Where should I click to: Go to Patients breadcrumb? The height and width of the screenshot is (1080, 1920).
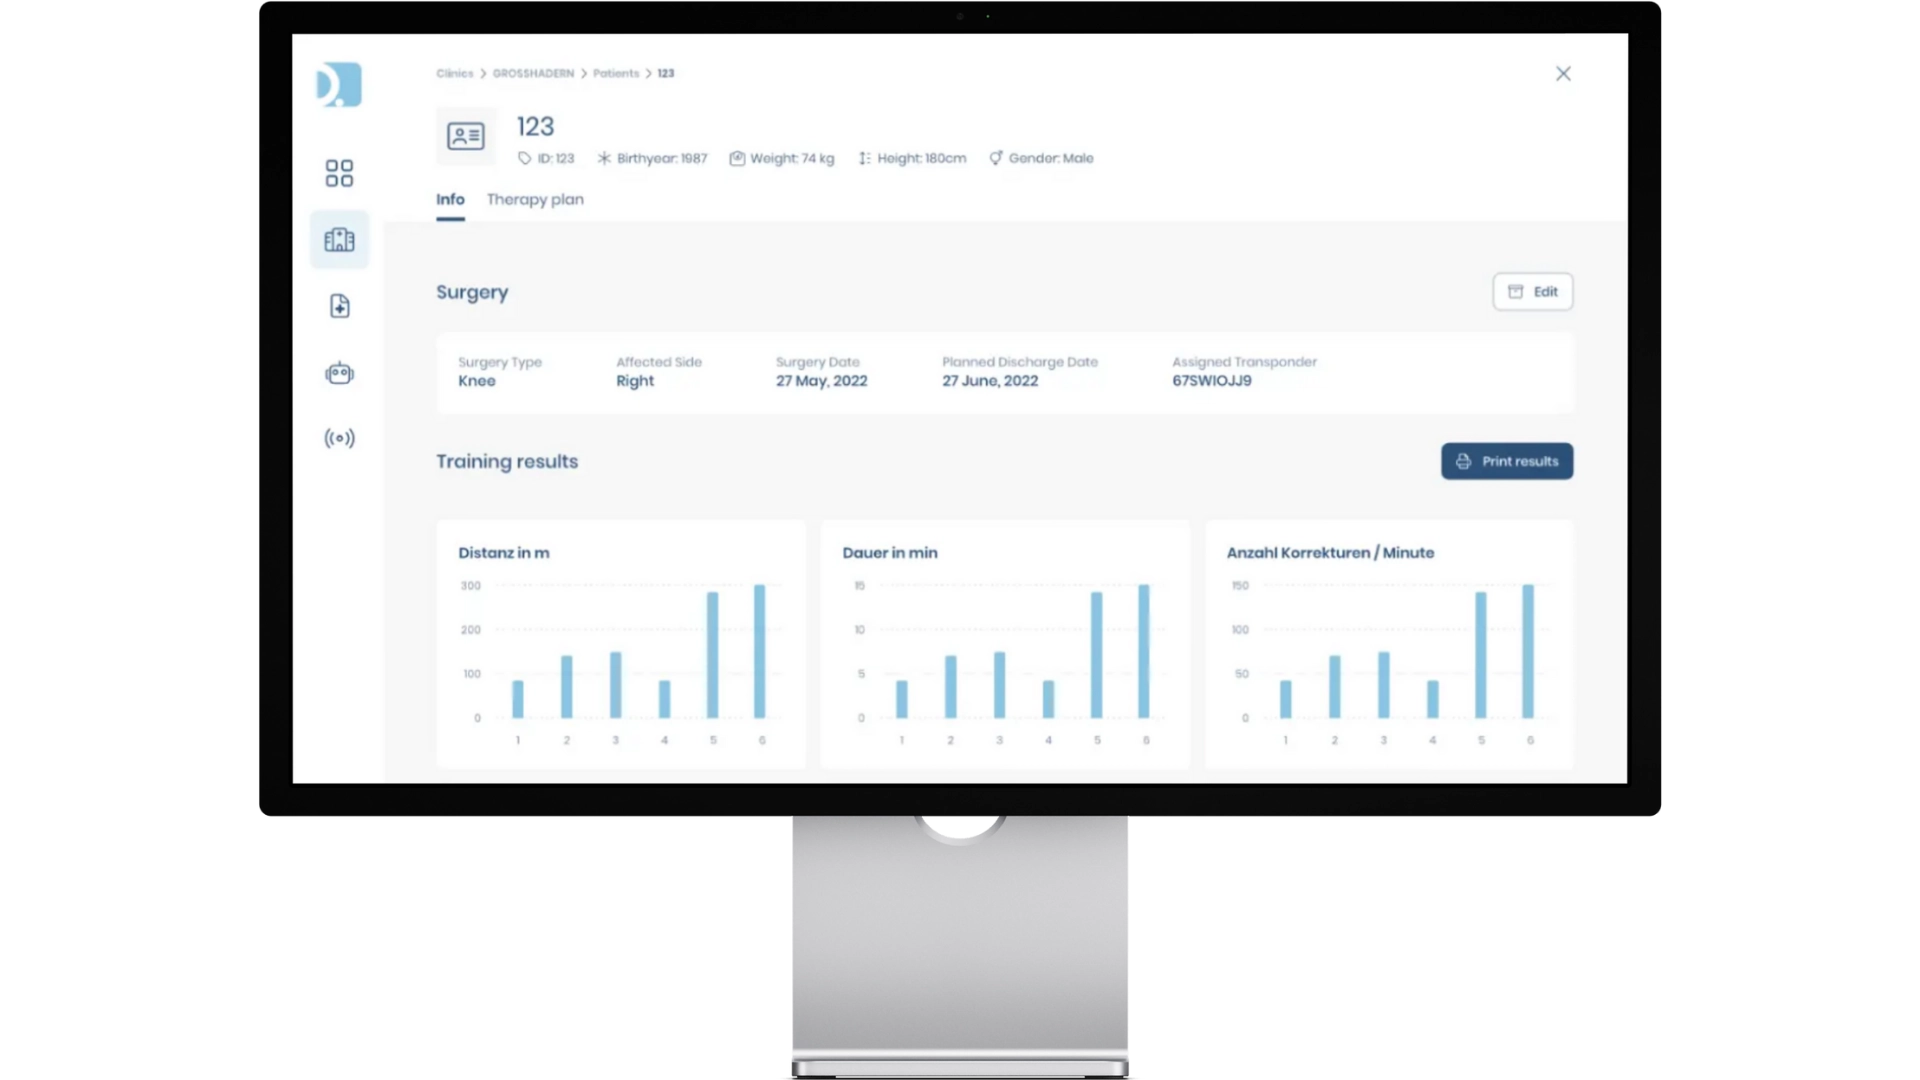616,73
